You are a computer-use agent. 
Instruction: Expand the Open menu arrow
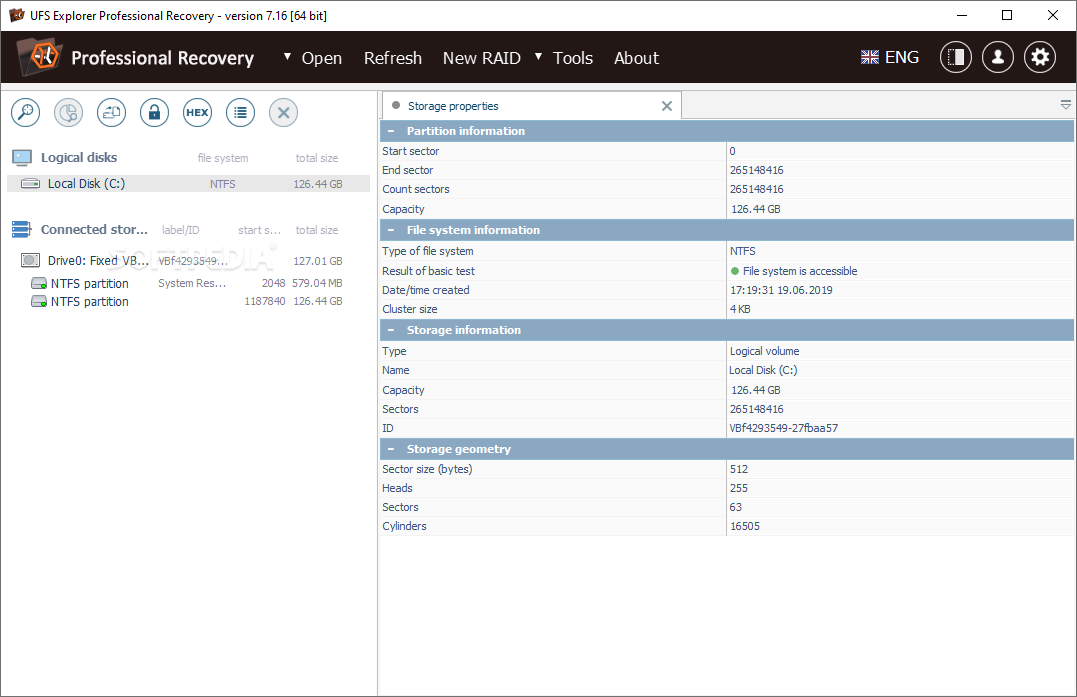tap(287, 57)
